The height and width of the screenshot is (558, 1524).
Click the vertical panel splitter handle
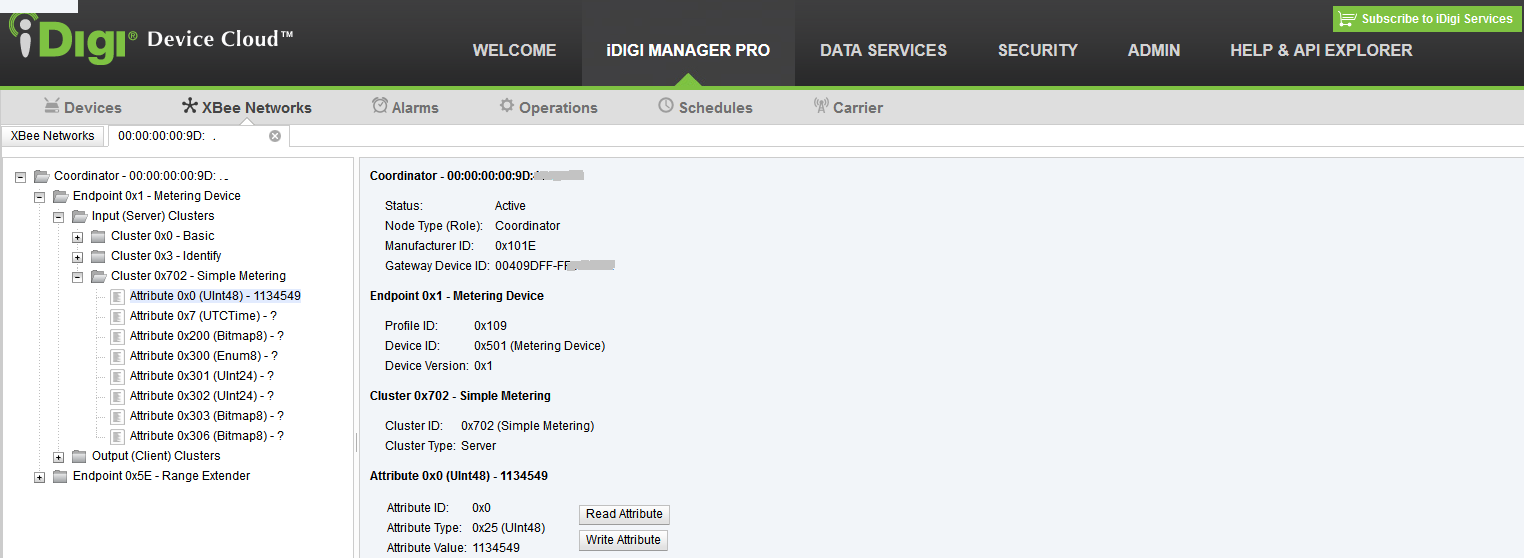pyautogui.click(x=356, y=442)
